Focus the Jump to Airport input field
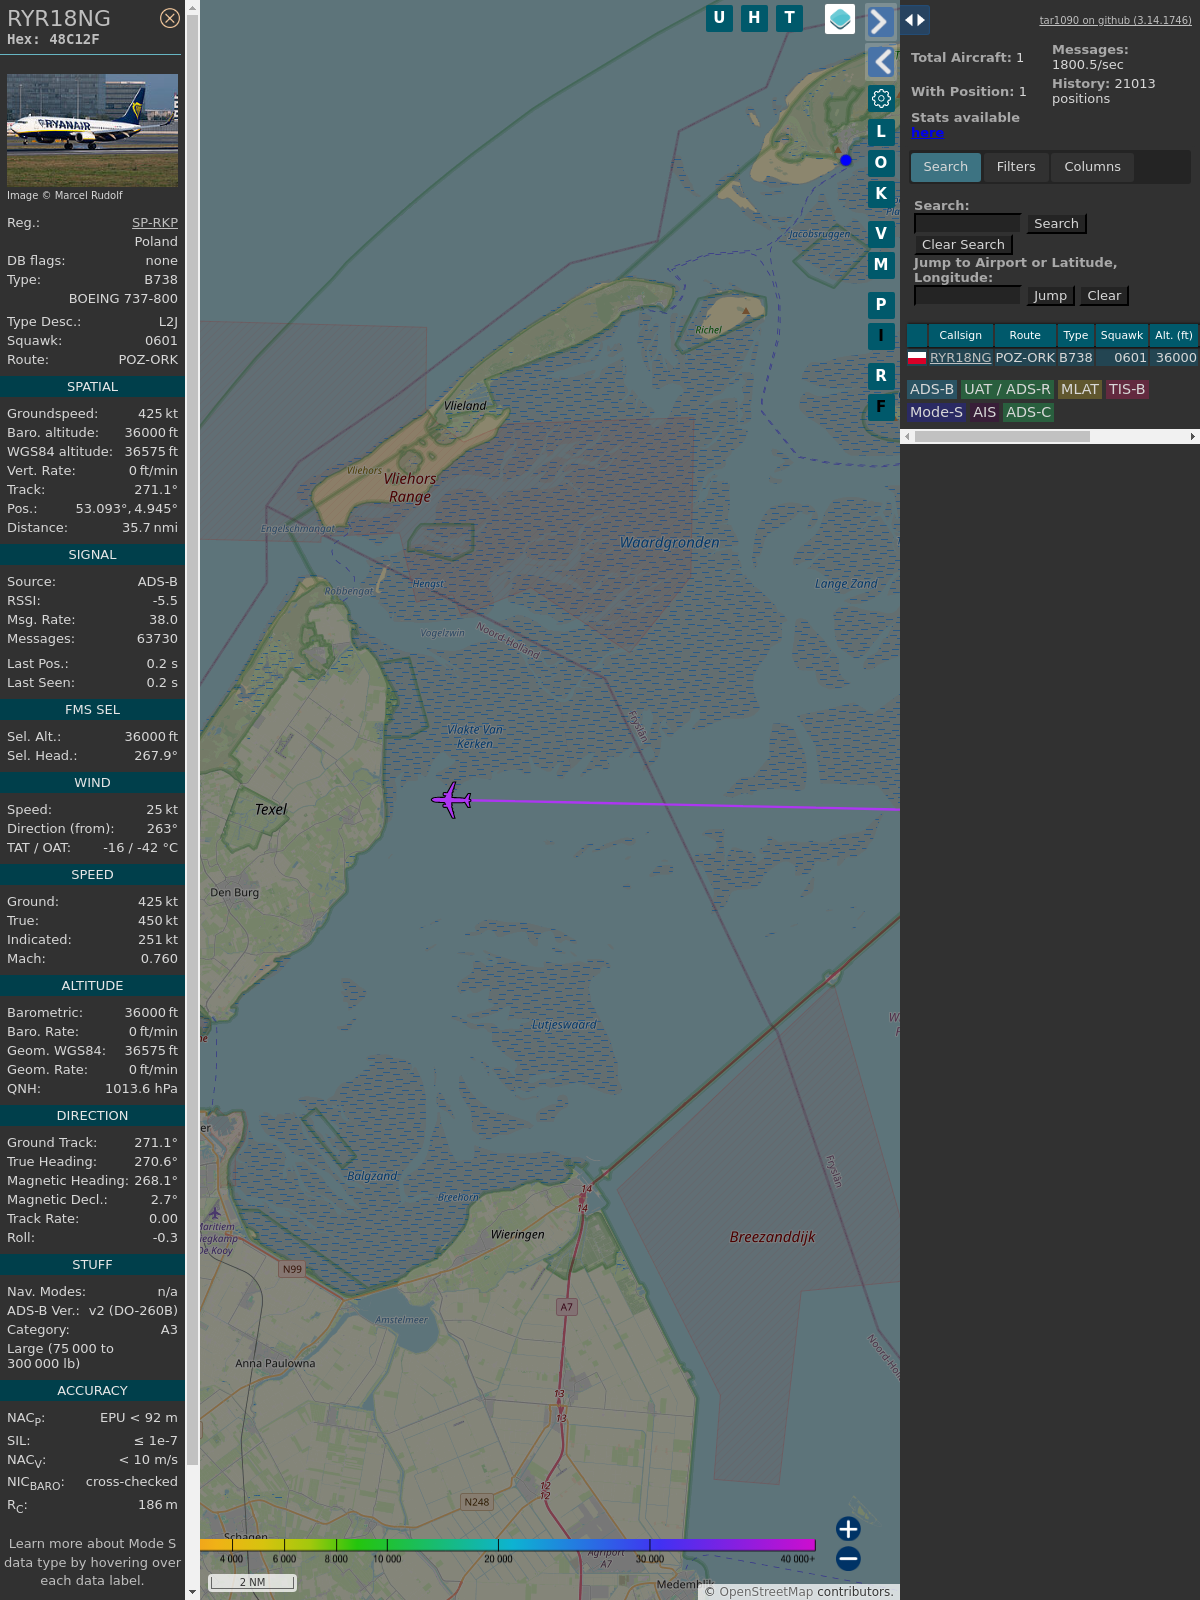The image size is (1200, 1600). pyautogui.click(x=967, y=295)
